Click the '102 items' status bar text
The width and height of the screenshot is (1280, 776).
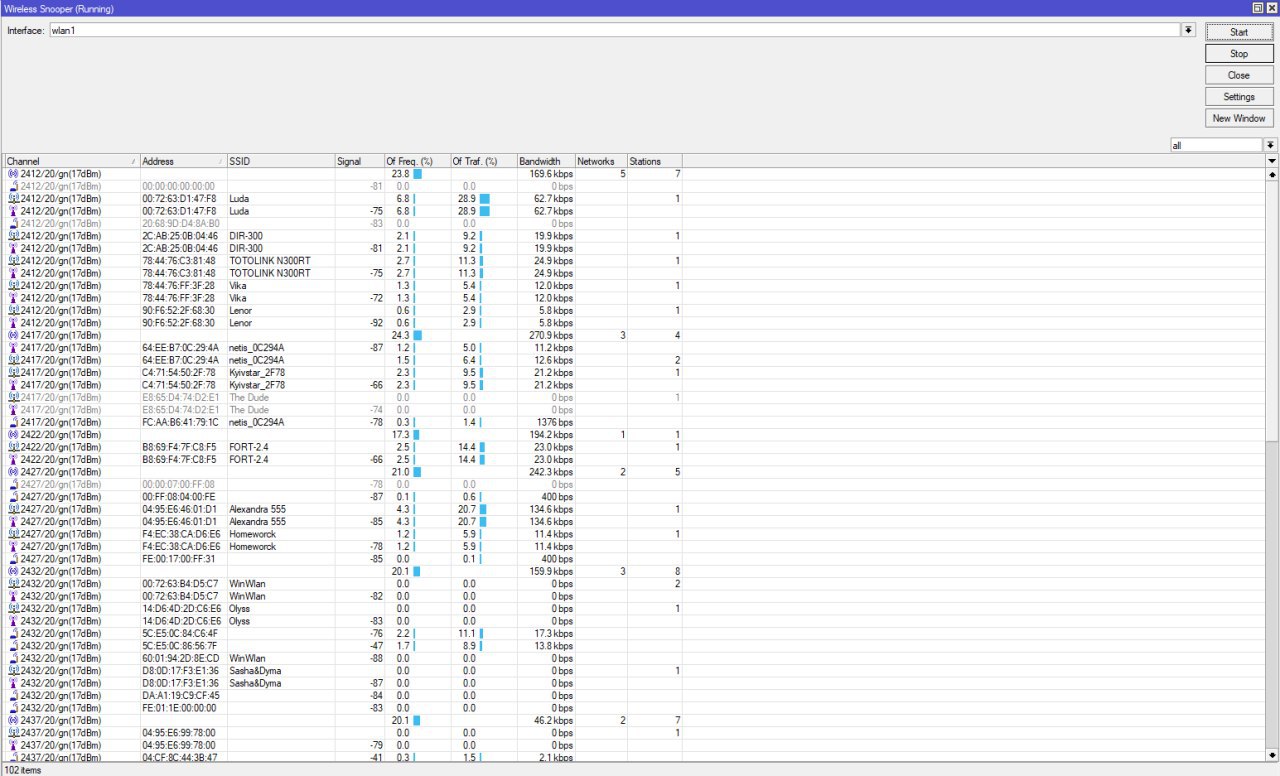pos(24,770)
